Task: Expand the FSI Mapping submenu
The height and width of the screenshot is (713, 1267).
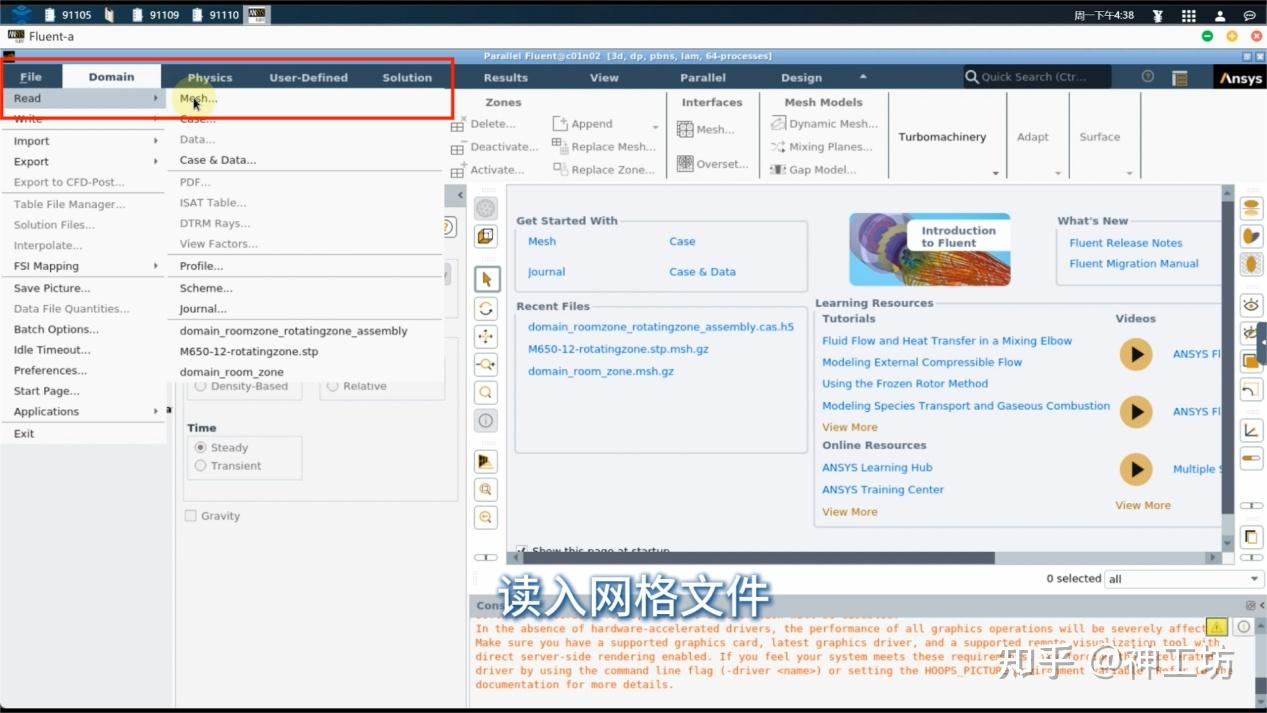Action: tap(84, 266)
